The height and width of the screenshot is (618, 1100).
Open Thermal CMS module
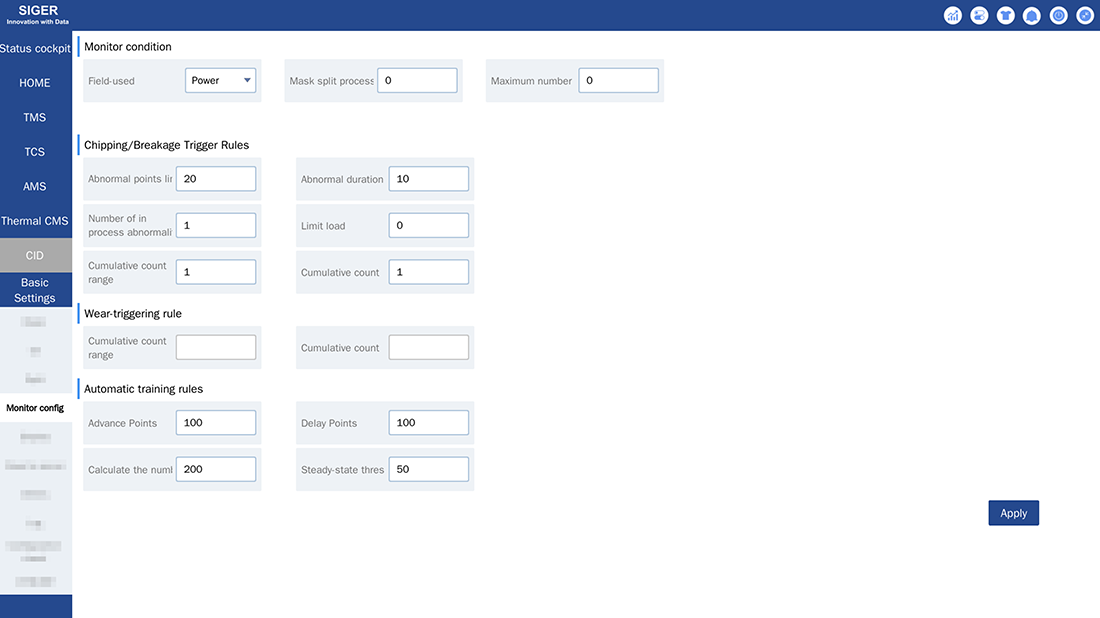pos(35,221)
